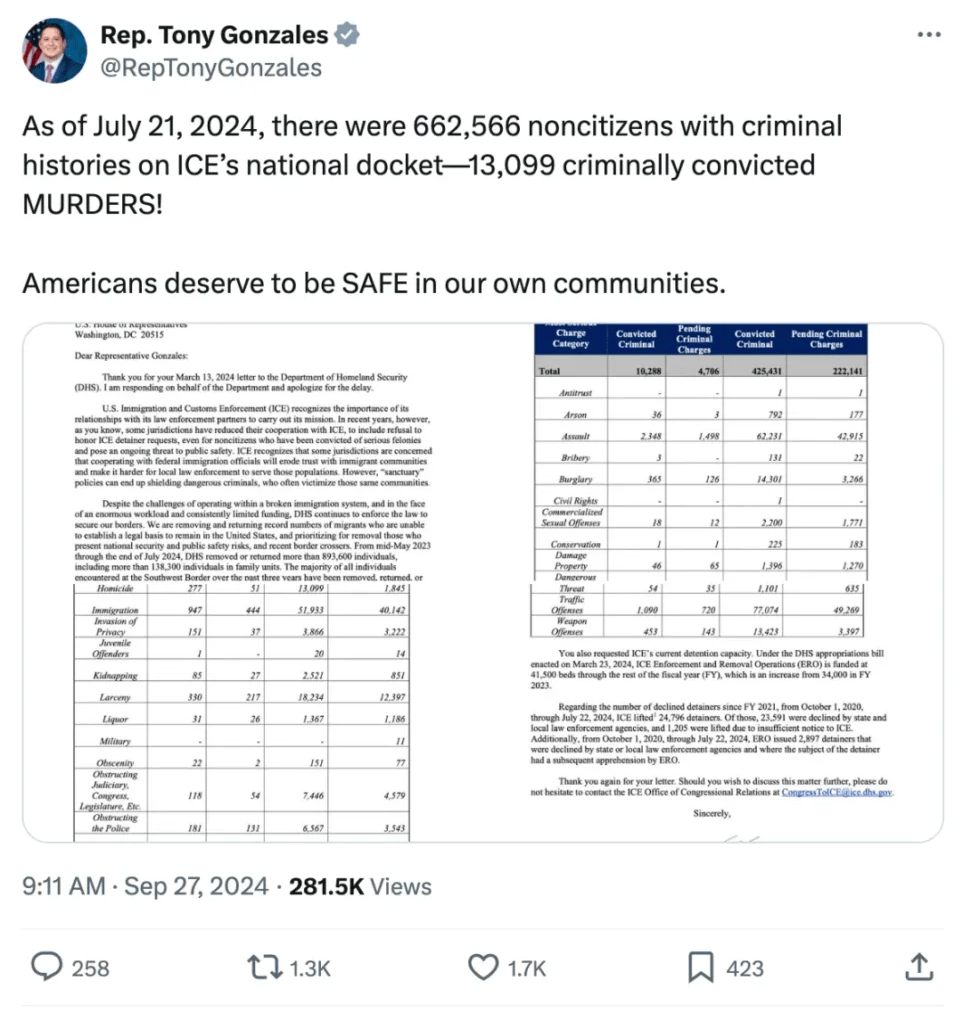This screenshot has width=961, height=1012.
Task: Open the three-dot more options menu
Action: [x=929, y=35]
